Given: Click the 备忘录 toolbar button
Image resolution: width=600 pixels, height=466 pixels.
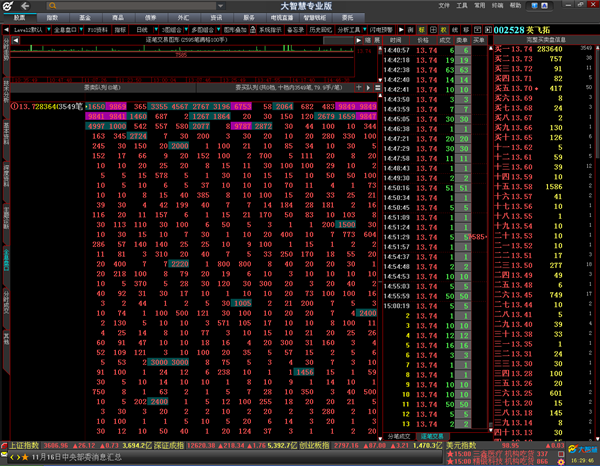Looking at the screenshot, I should (295, 29).
